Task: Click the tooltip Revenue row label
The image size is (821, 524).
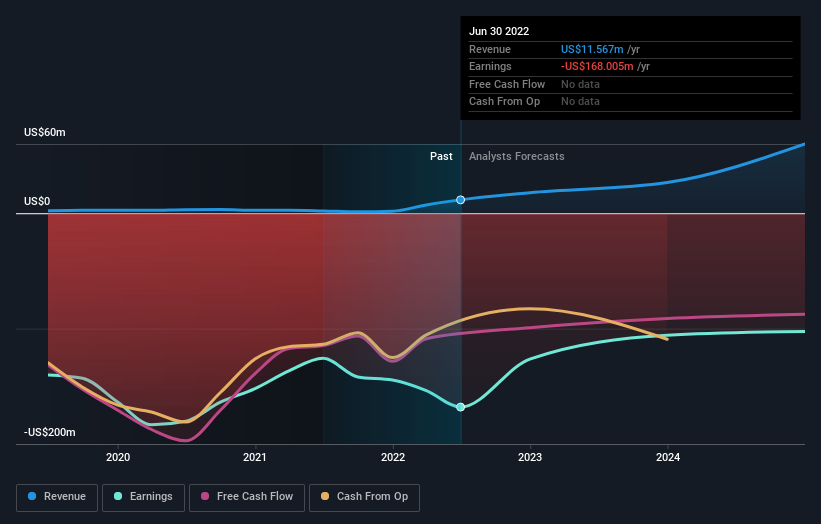Action: (x=490, y=49)
